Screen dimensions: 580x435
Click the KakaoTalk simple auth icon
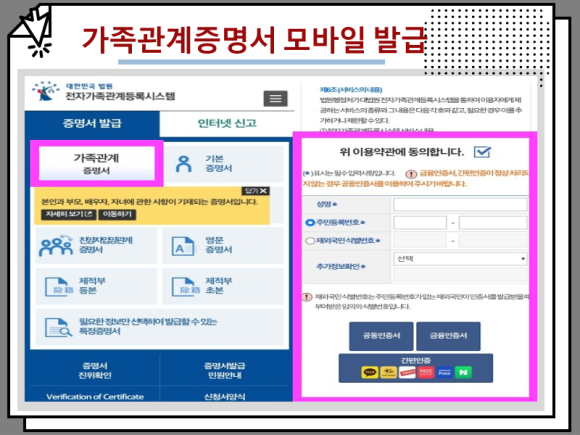pyautogui.click(x=370, y=372)
